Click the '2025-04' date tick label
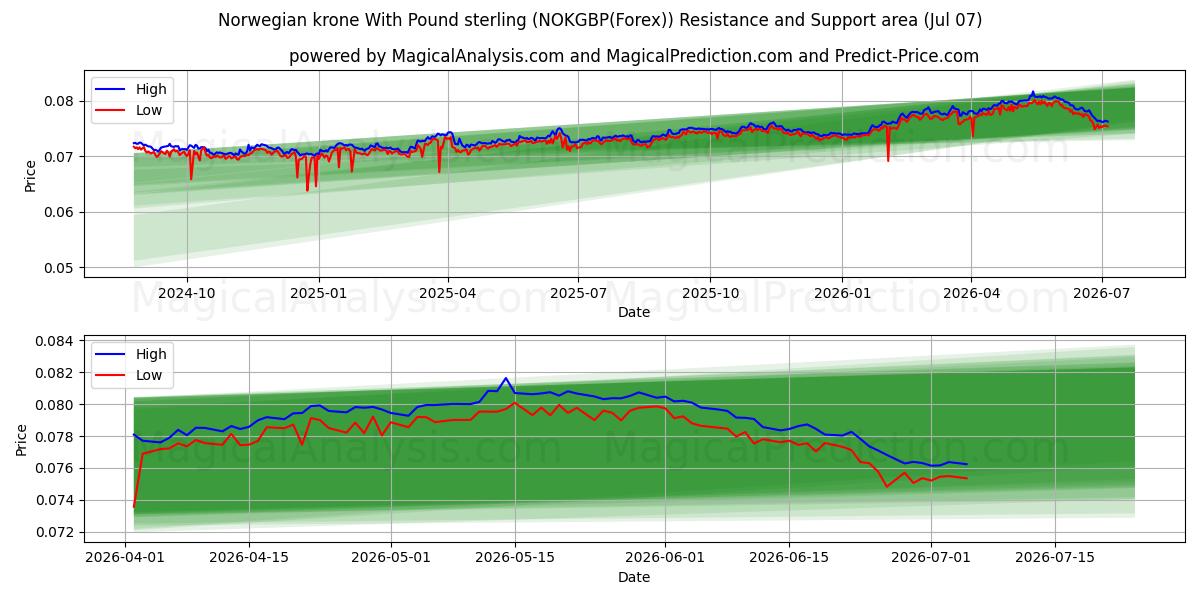The width and height of the screenshot is (1200, 600). coord(448,293)
